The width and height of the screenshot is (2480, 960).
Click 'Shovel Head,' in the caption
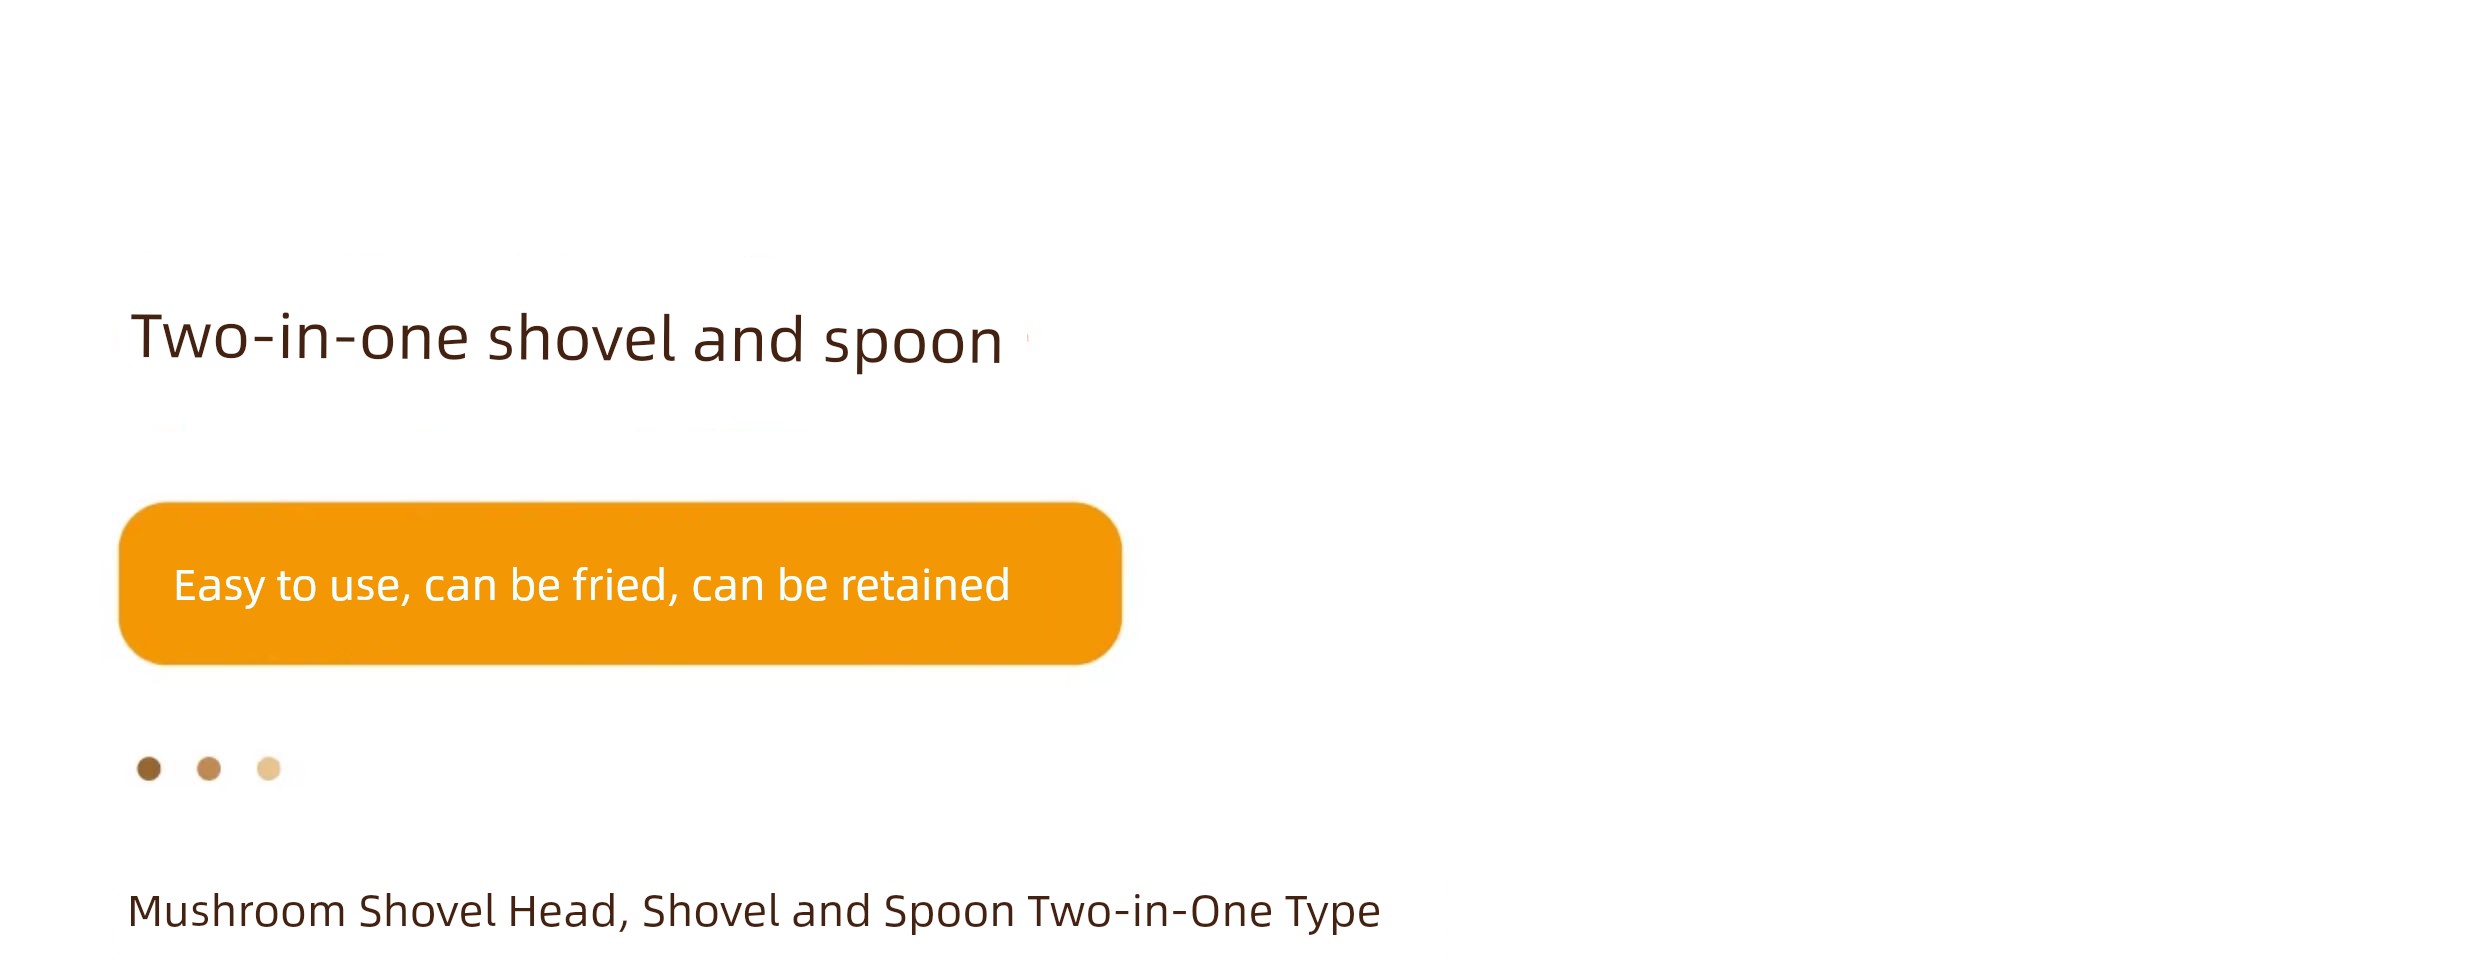(x=494, y=912)
